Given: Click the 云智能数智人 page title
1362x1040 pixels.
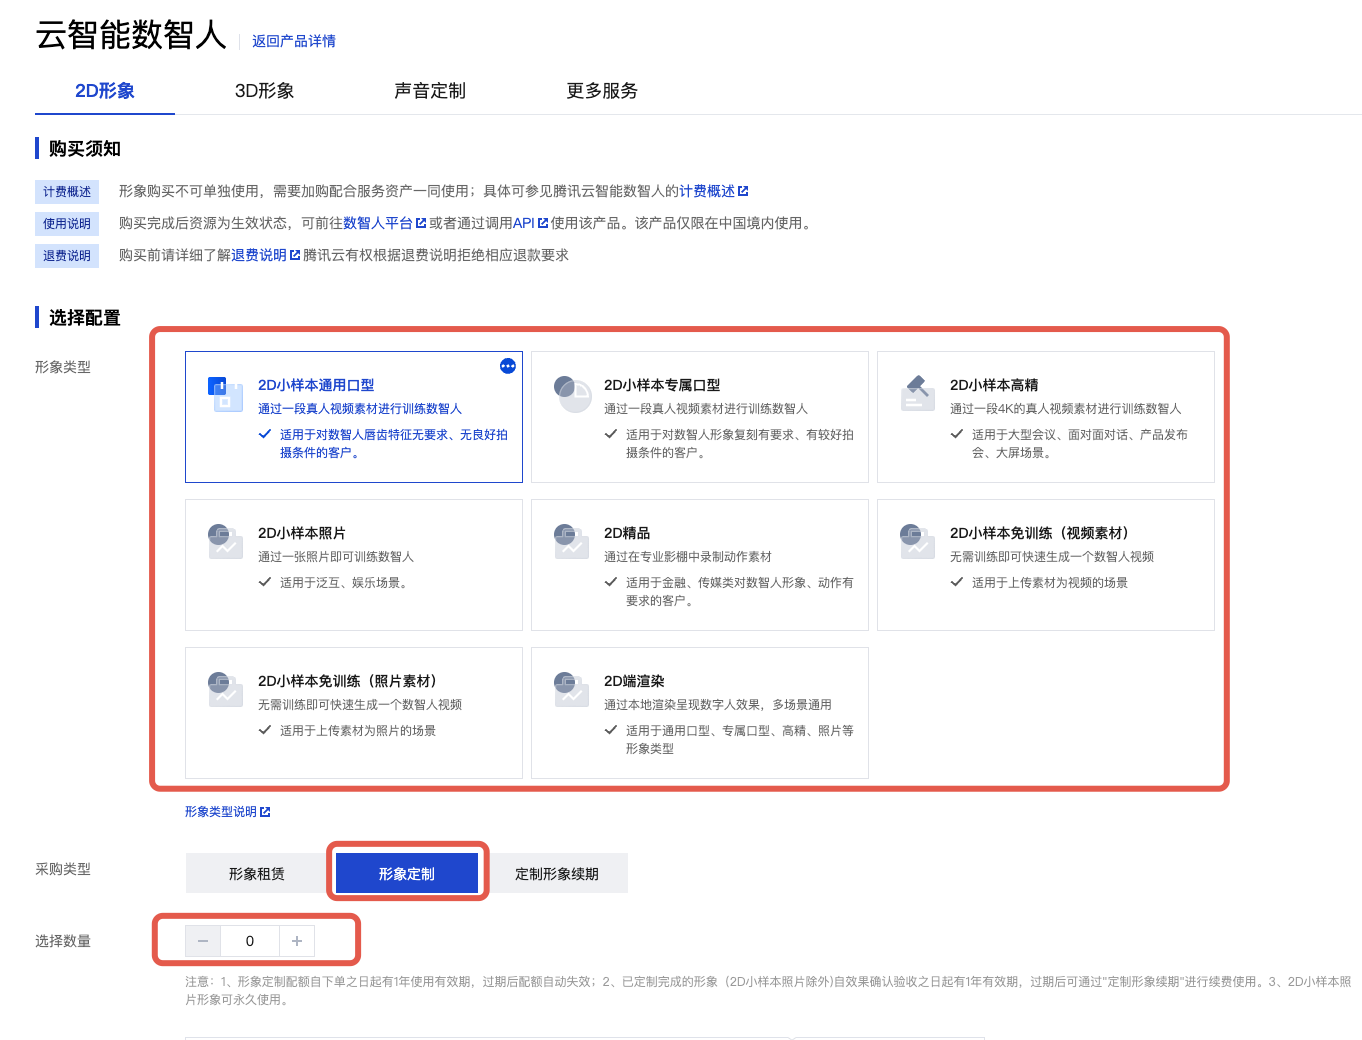Looking at the screenshot, I should click(x=131, y=35).
